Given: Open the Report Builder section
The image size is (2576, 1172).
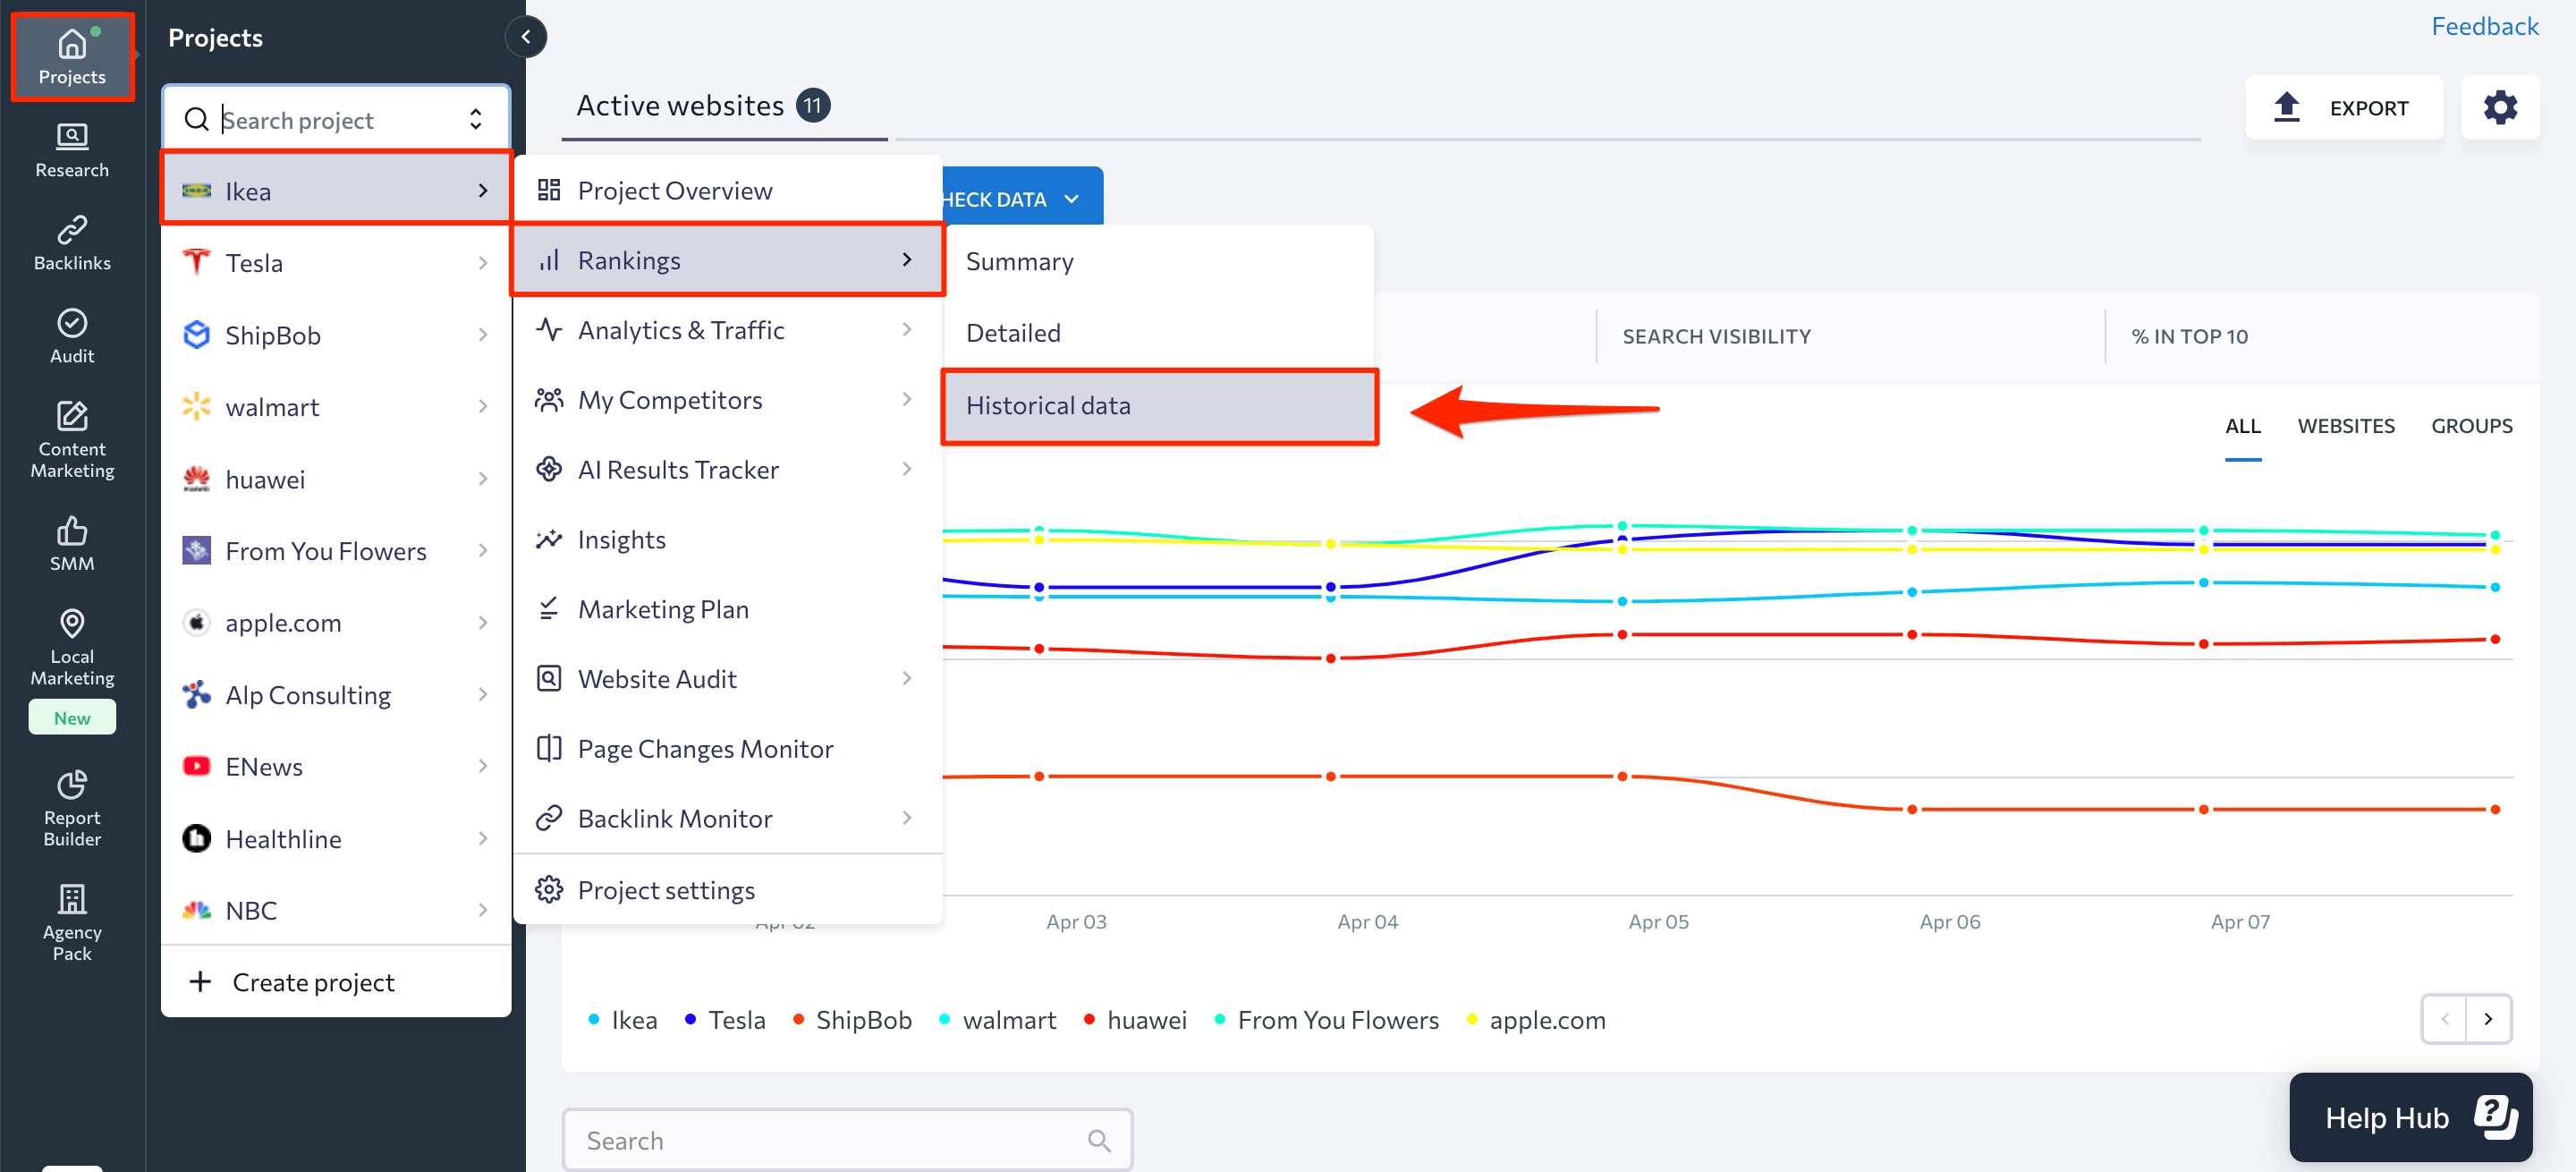Looking at the screenshot, I should pos(72,809).
